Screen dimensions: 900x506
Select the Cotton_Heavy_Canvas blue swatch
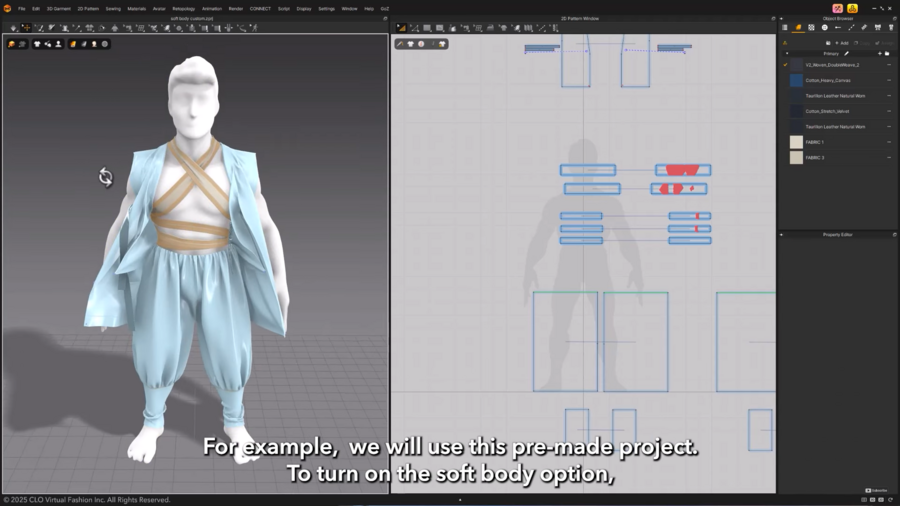[796, 80]
